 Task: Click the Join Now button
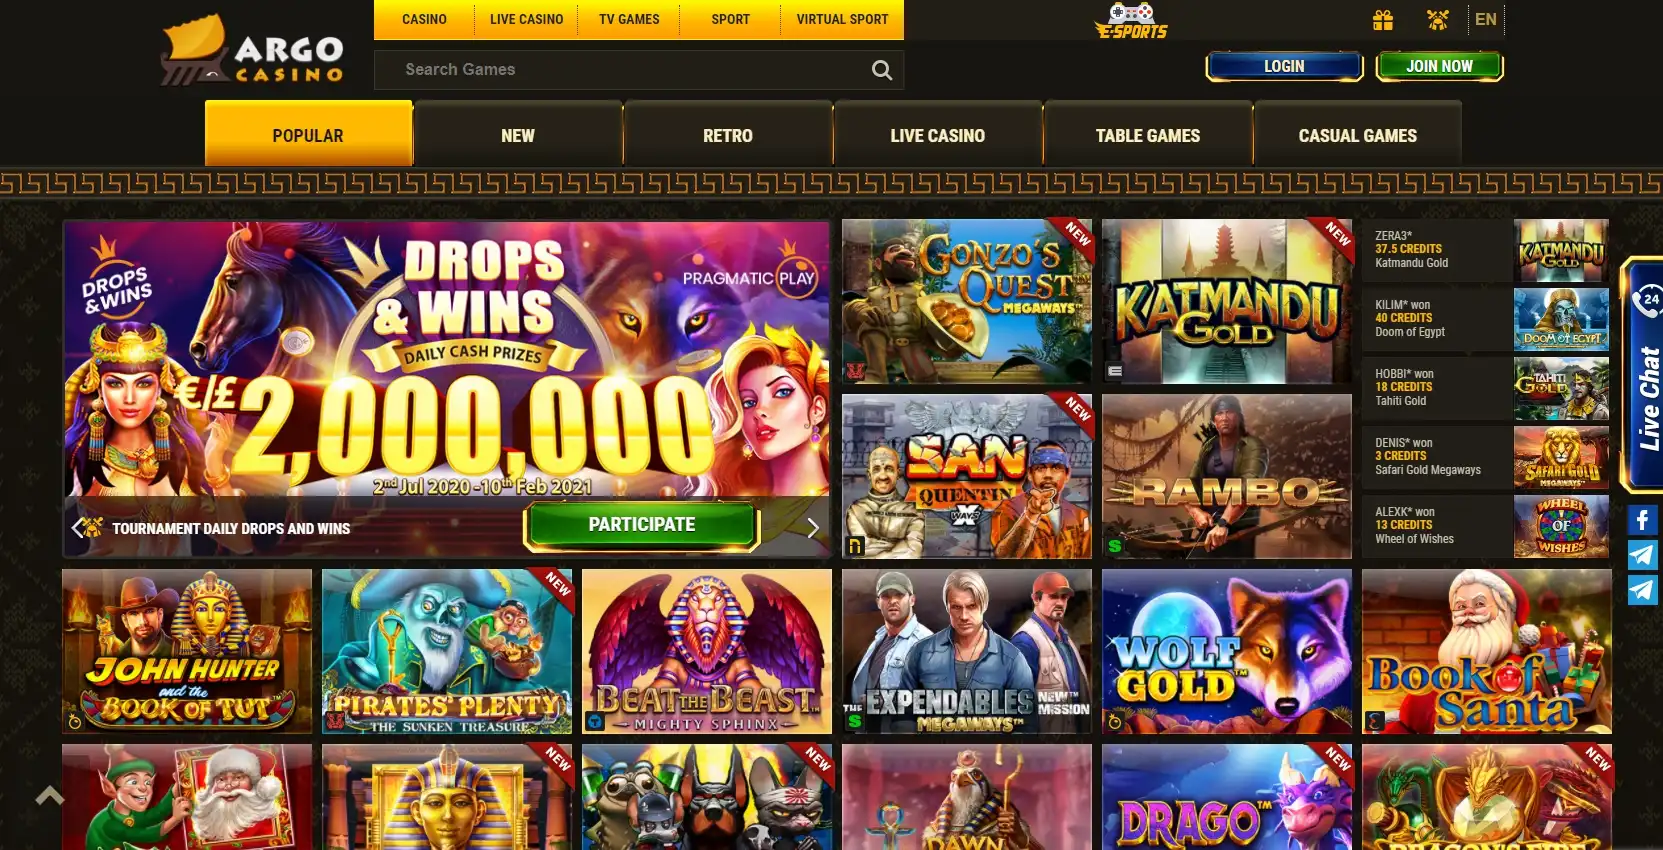[1439, 66]
